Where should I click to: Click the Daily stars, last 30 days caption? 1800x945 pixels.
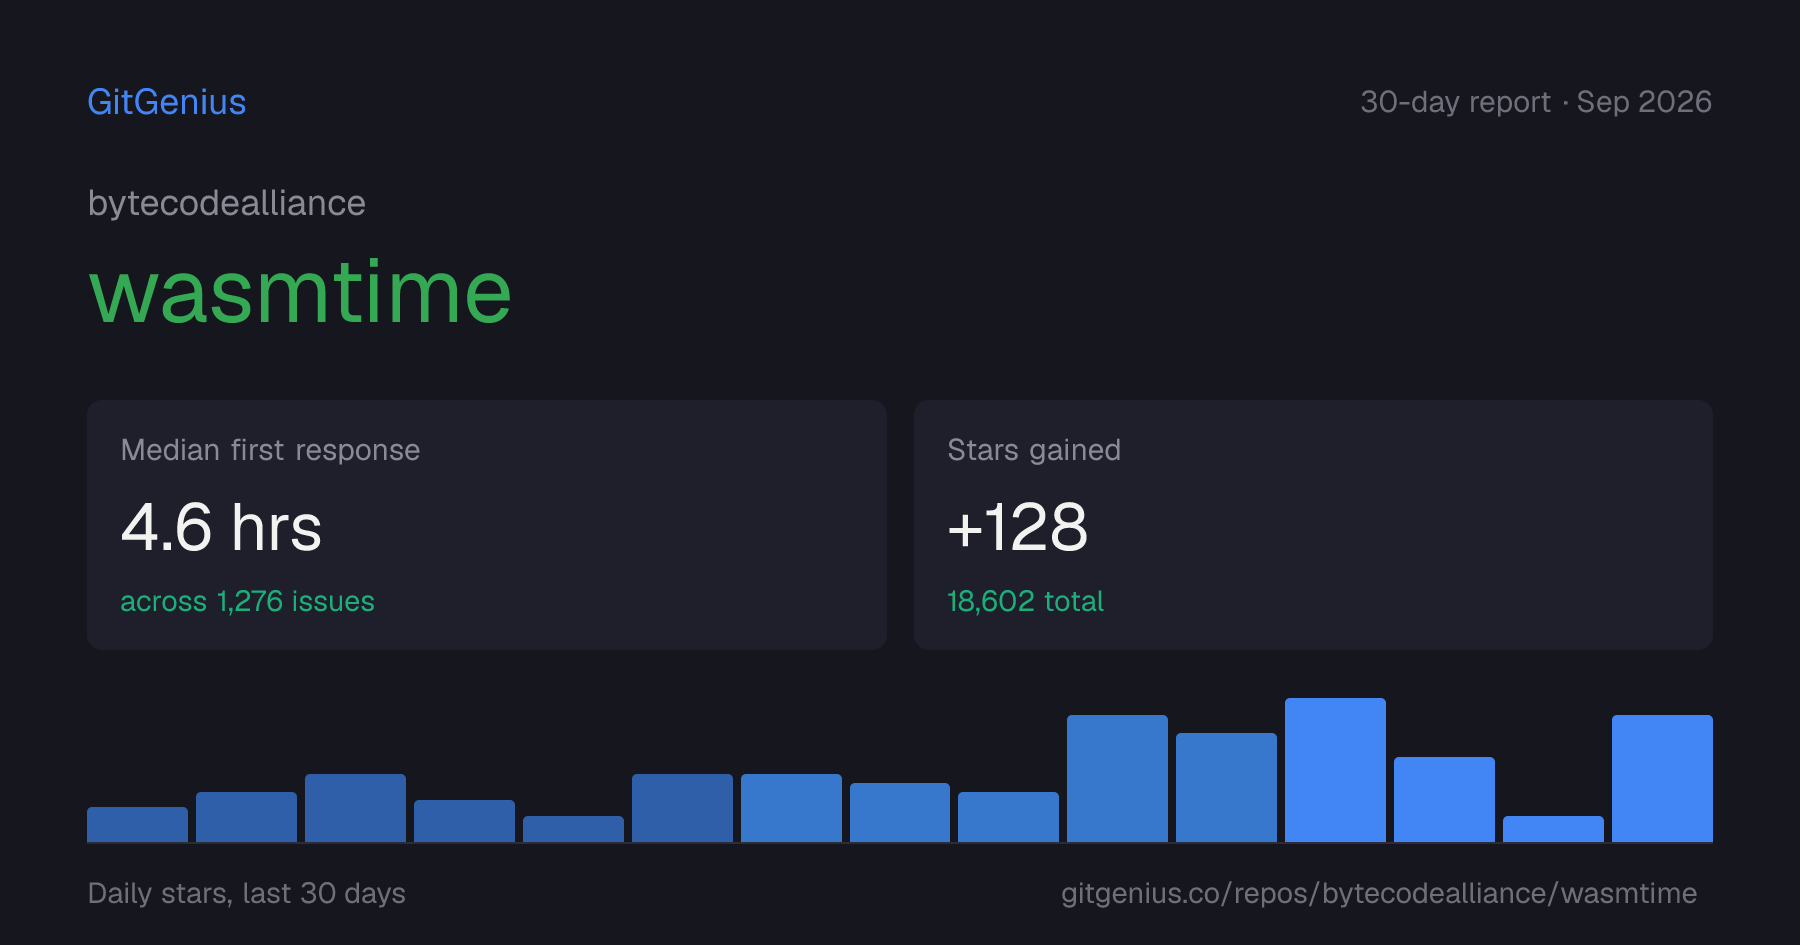pos(247,893)
